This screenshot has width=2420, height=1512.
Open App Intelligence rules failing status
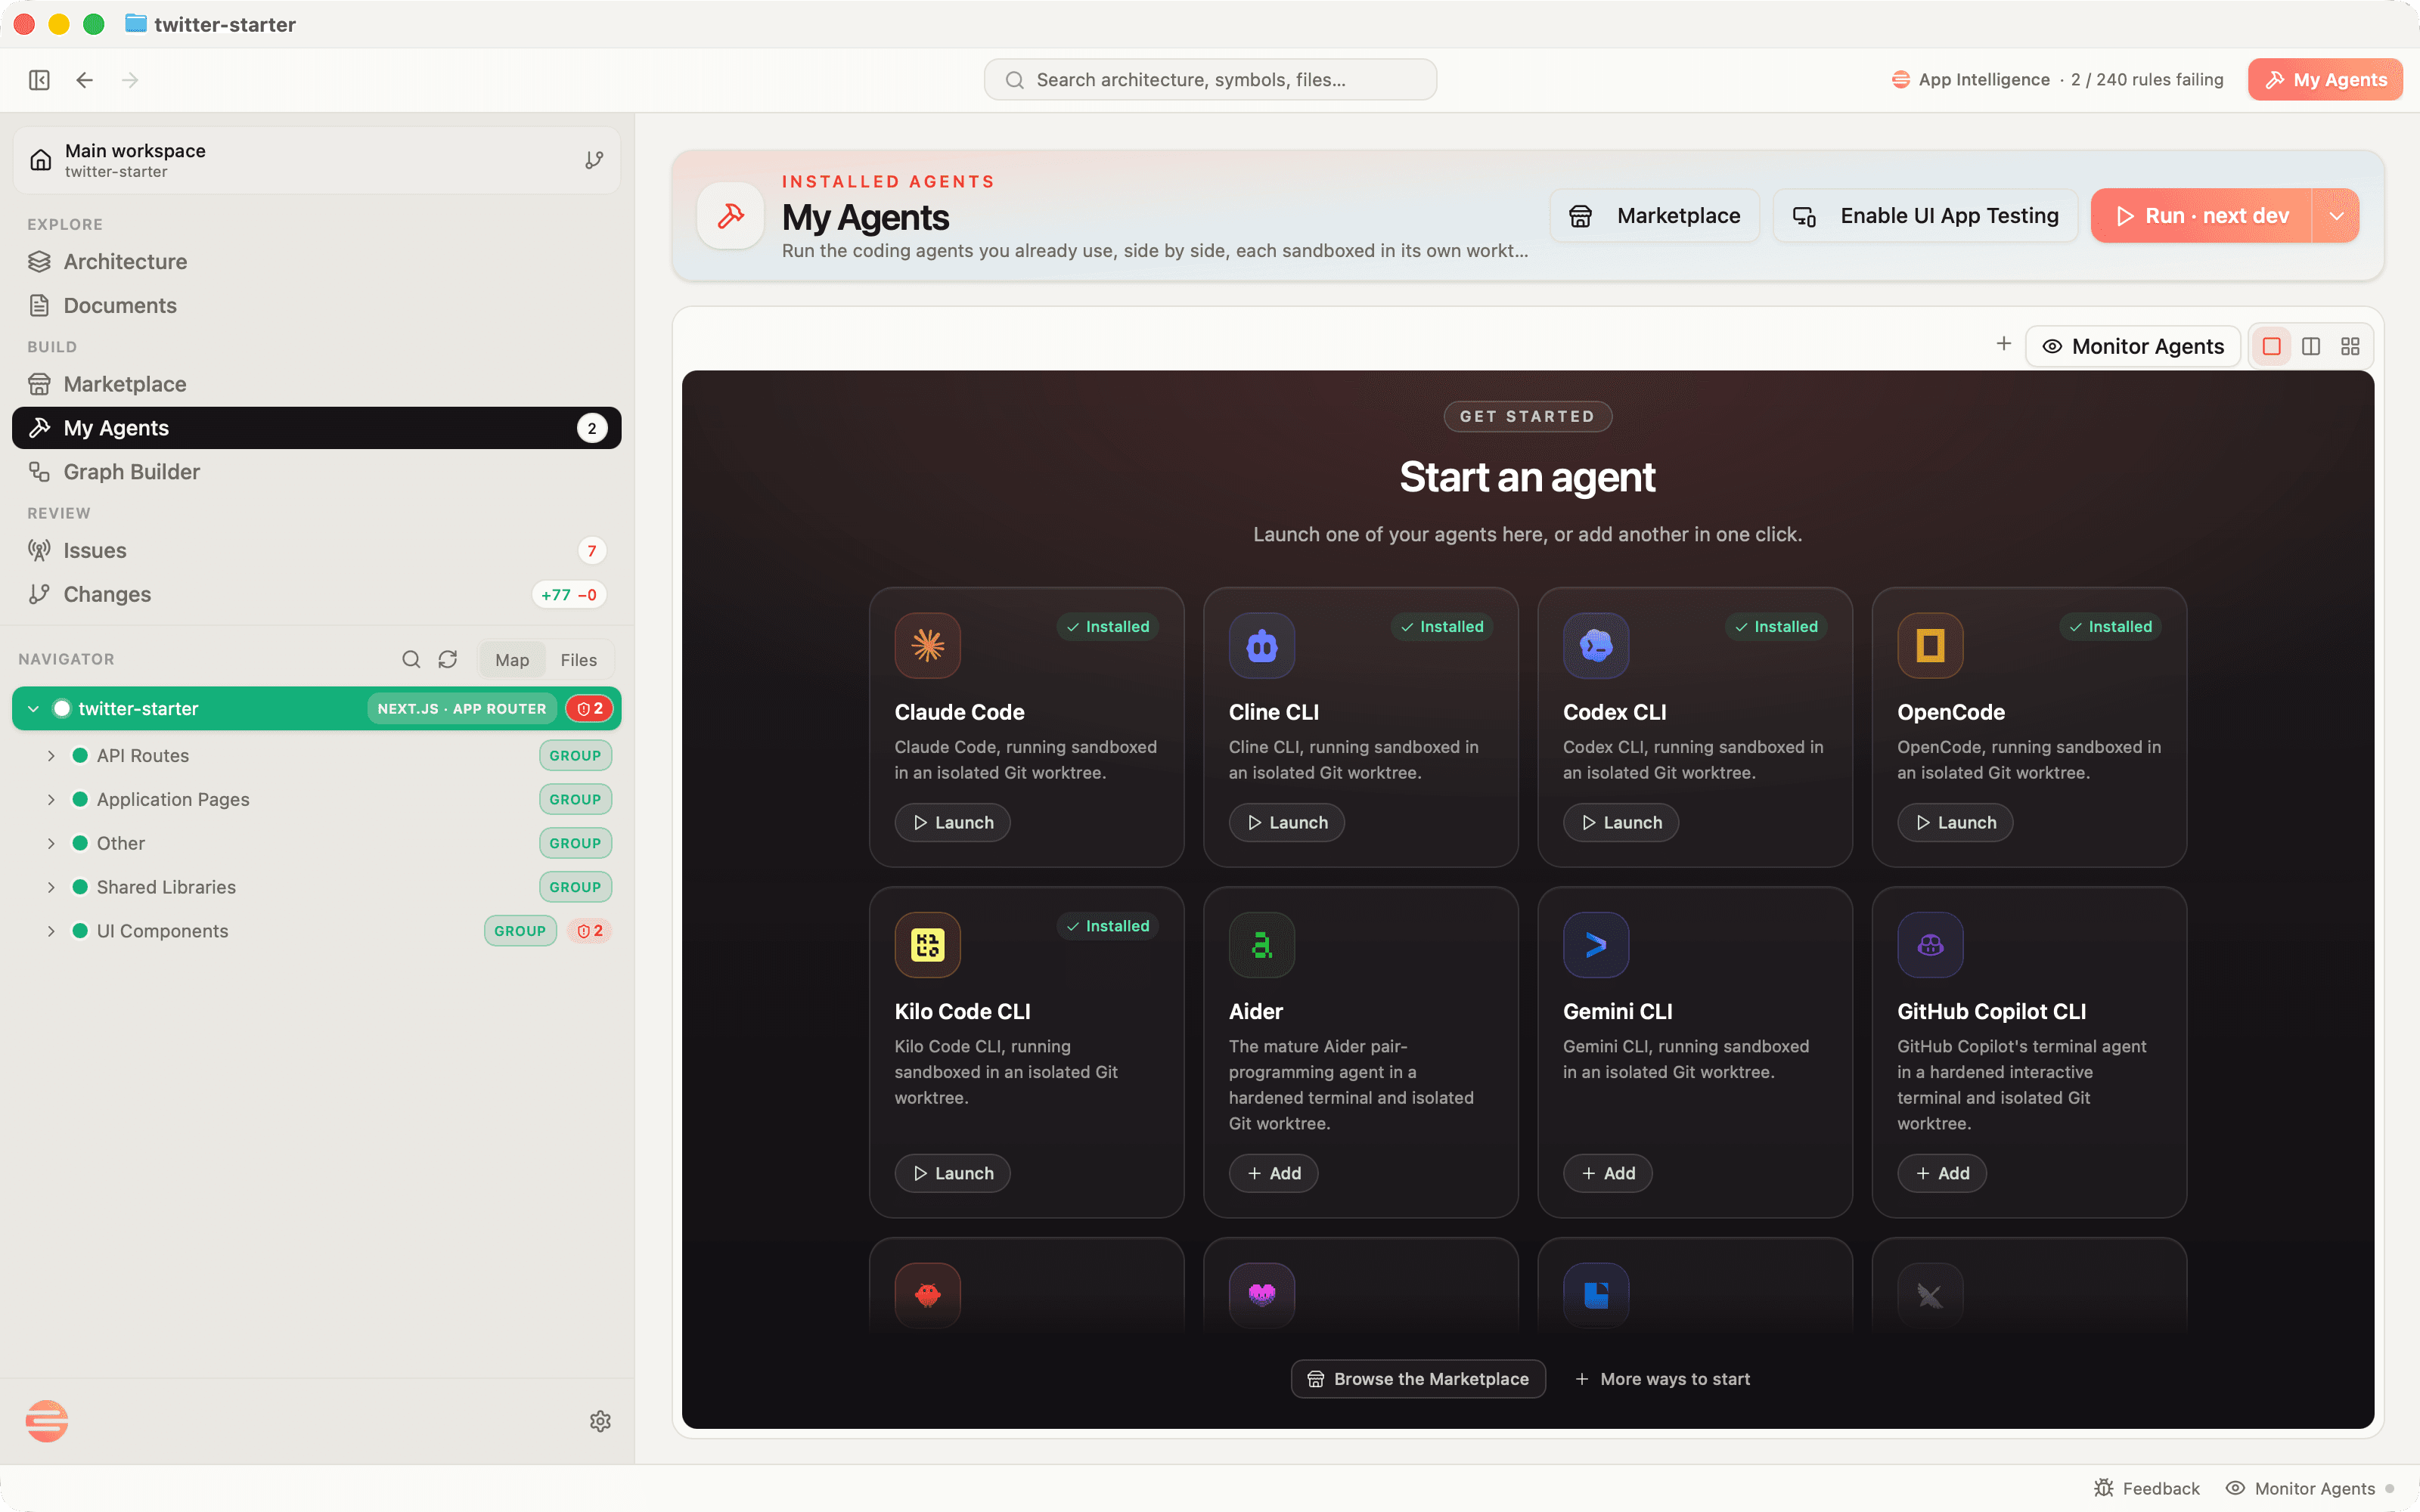pos(2057,80)
